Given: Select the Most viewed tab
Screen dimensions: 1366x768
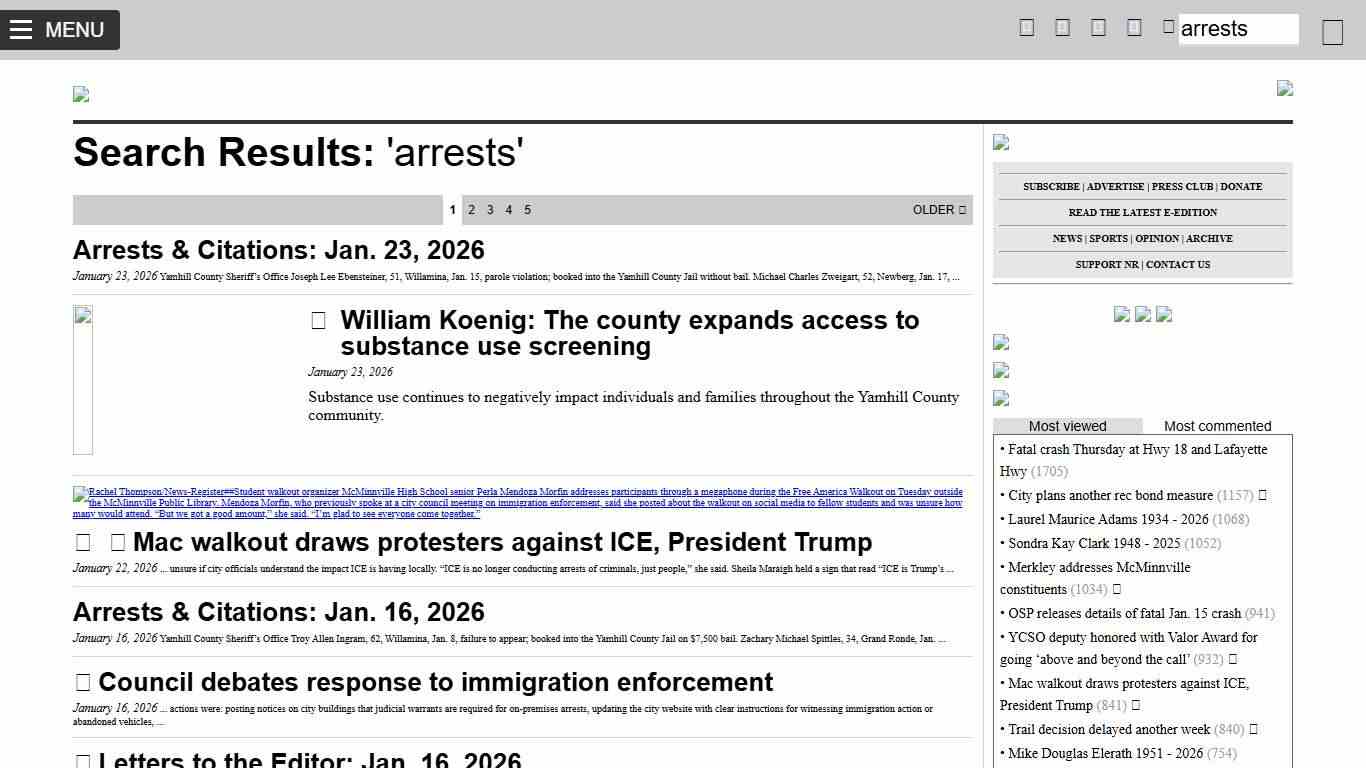Looking at the screenshot, I should [1067, 426].
